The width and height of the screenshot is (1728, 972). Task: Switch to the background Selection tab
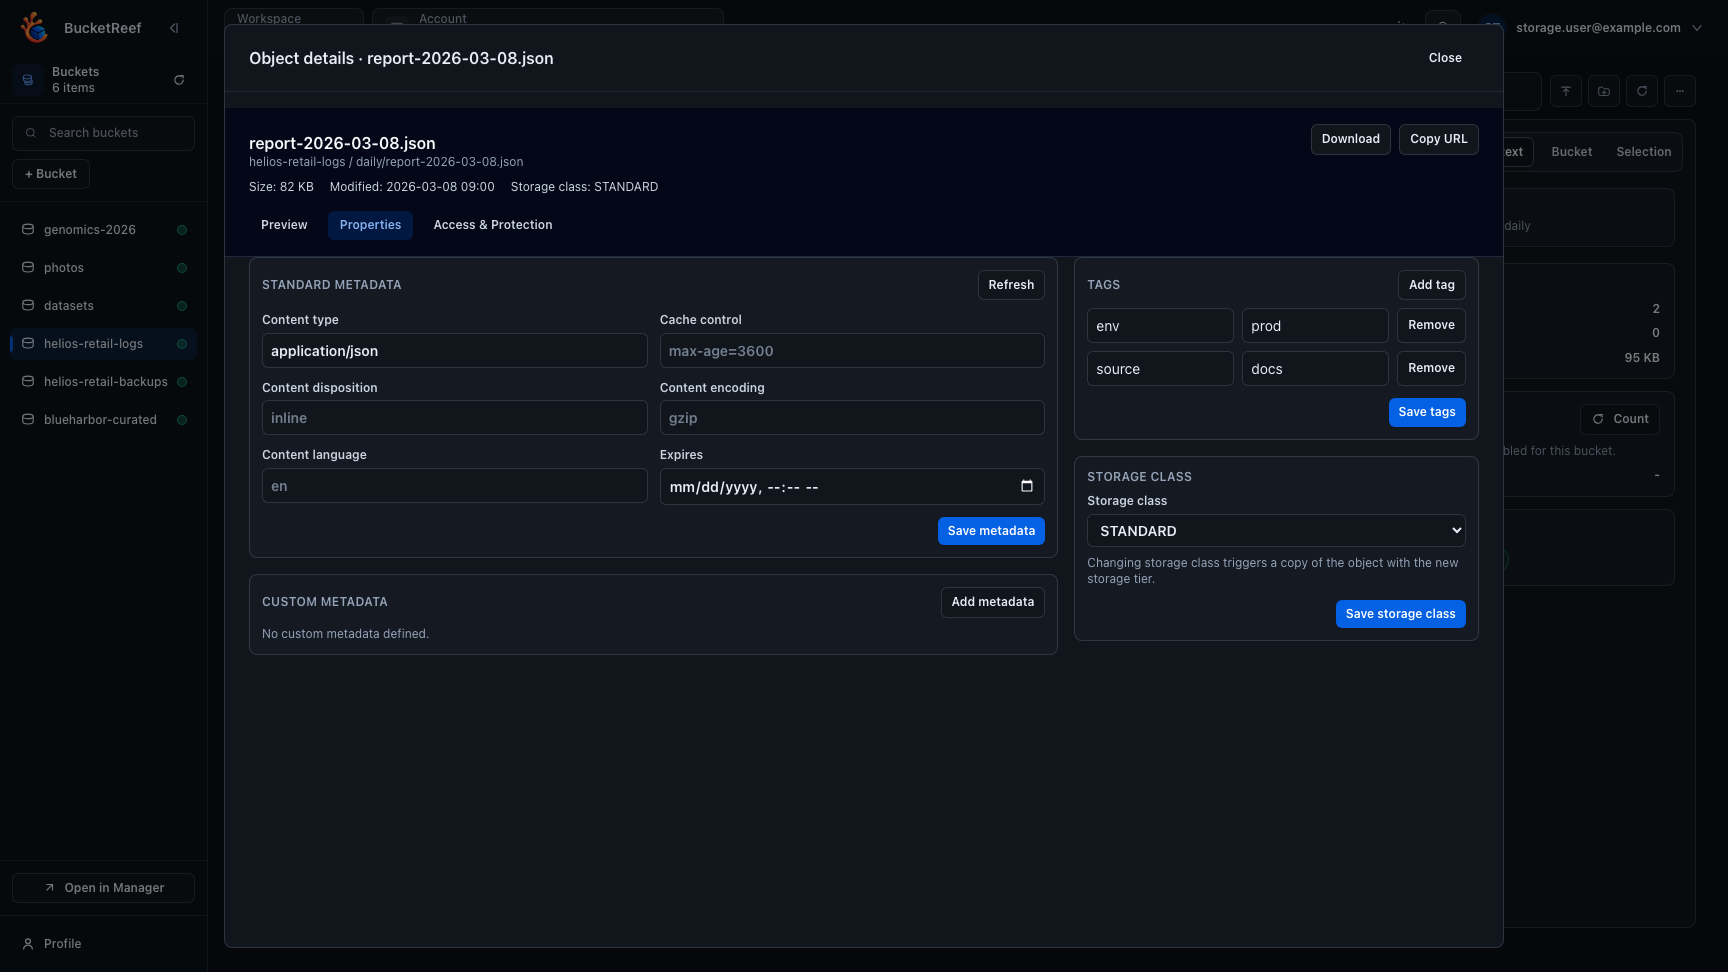coord(1644,152)
